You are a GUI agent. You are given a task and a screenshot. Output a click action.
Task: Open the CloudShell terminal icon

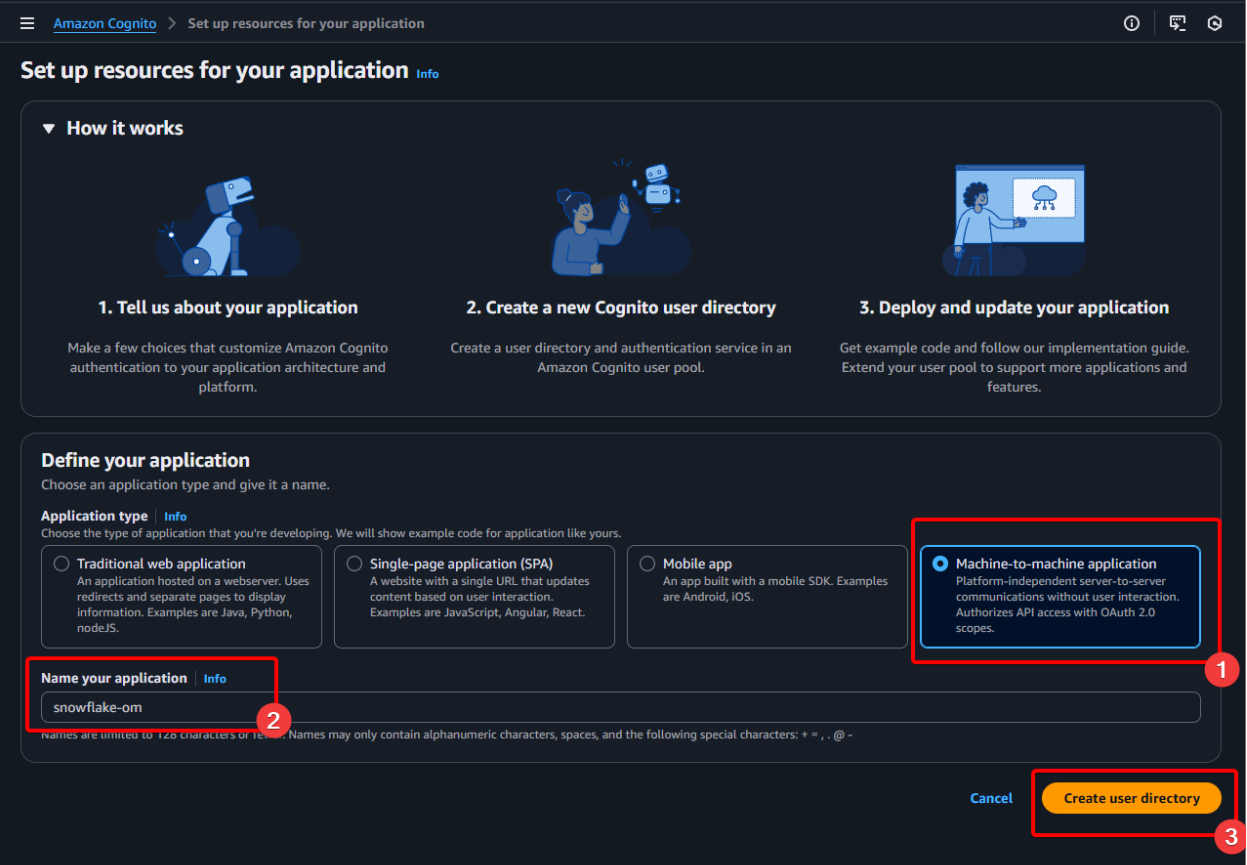coord(1178,23)
